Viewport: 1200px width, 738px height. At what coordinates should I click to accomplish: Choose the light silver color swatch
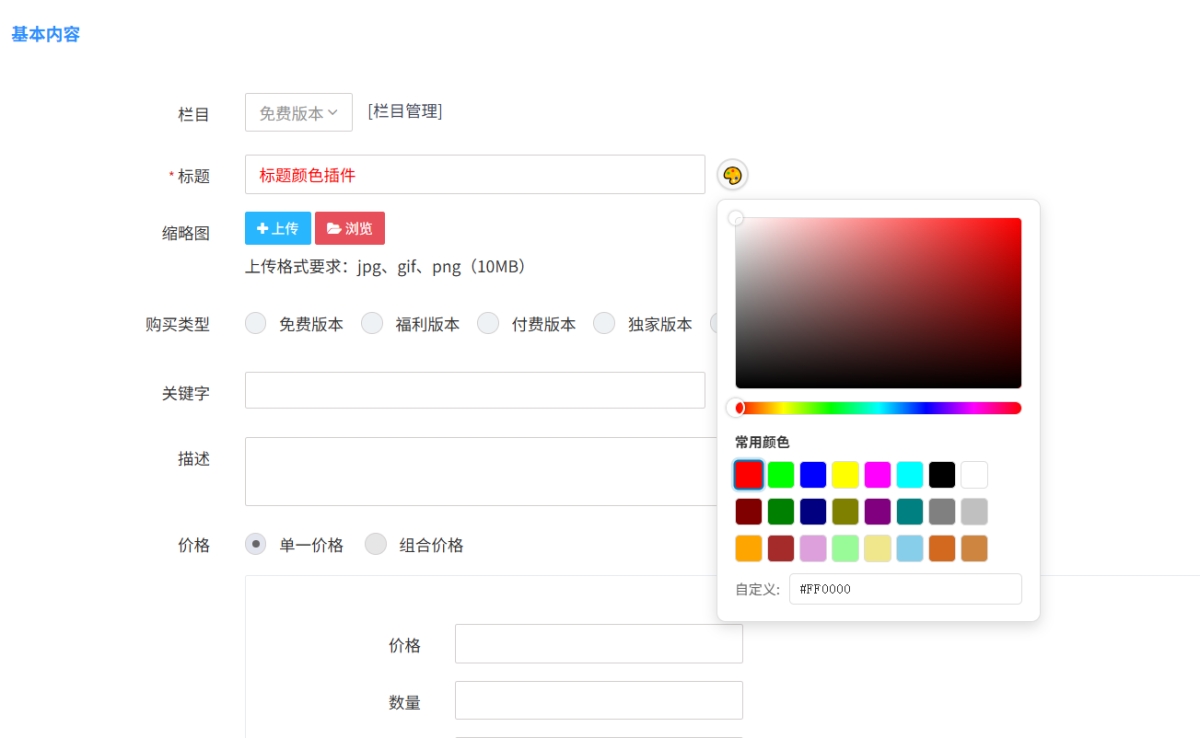(974, 511)
